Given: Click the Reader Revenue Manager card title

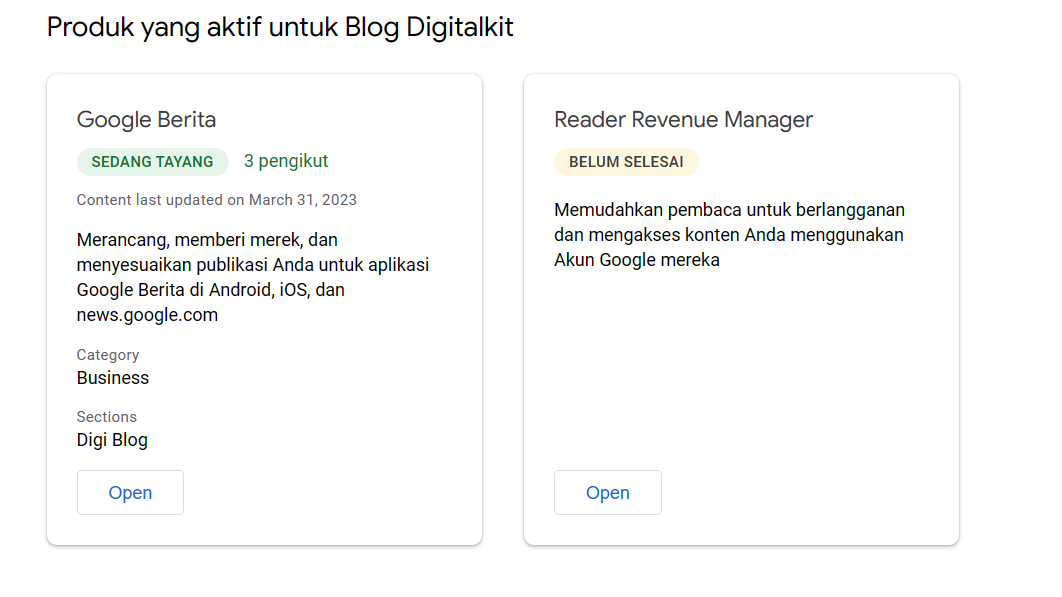Looking at the screenshot, I should click(x=683, y=119).
